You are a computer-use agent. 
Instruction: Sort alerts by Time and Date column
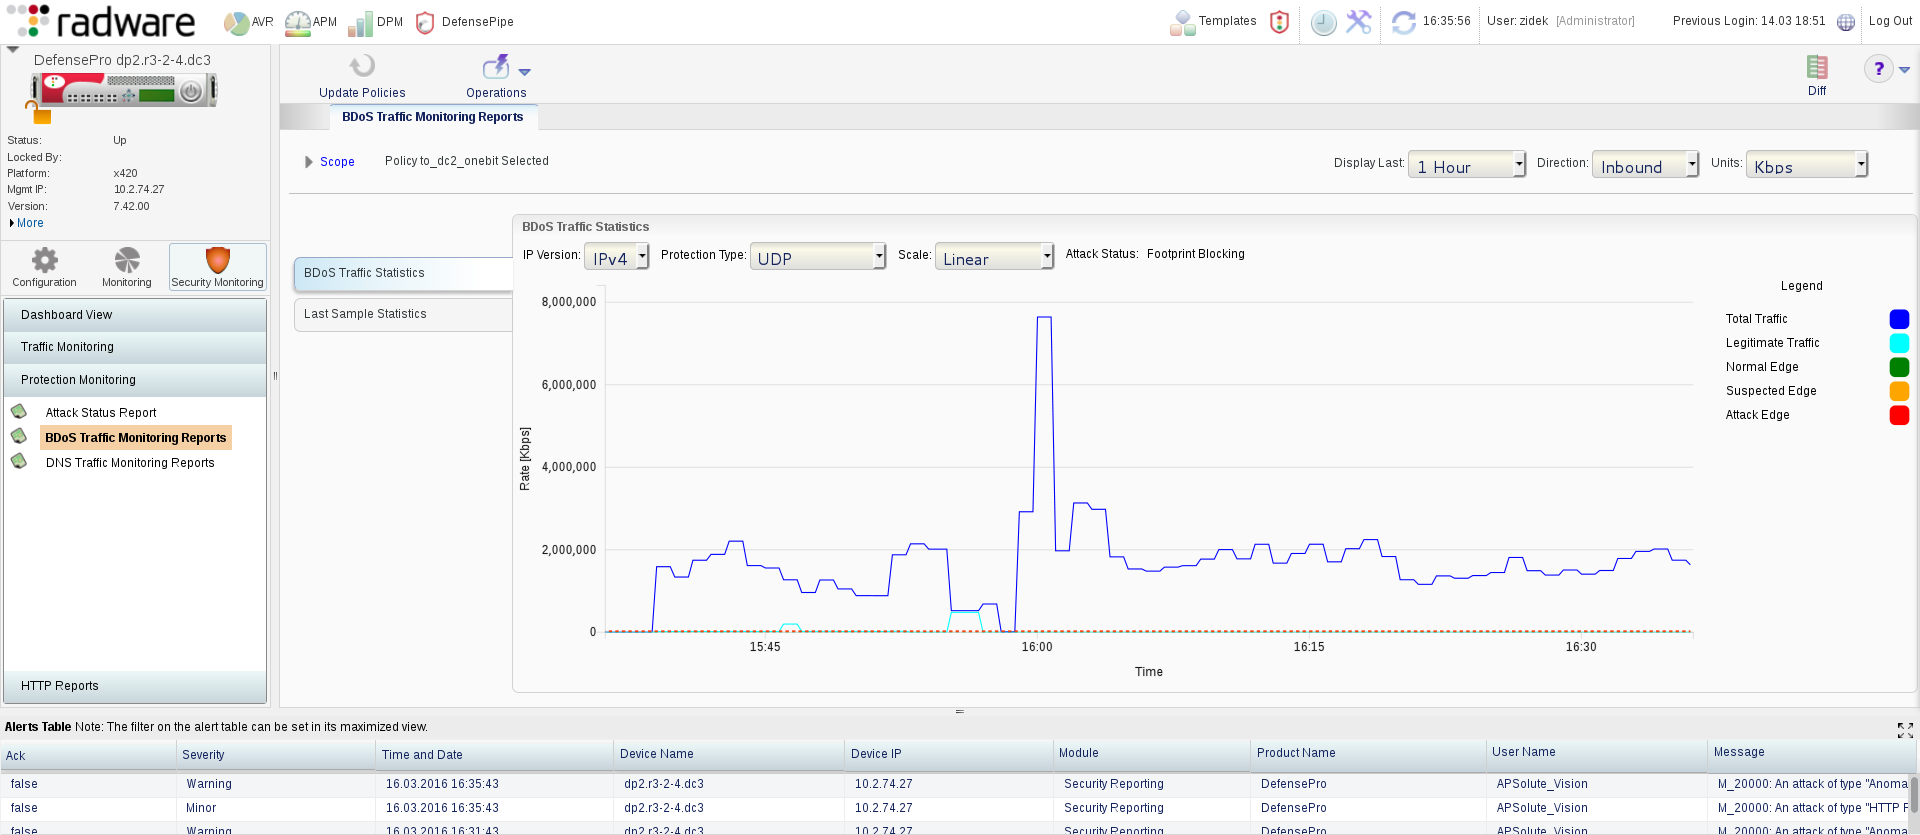(494, 755)
